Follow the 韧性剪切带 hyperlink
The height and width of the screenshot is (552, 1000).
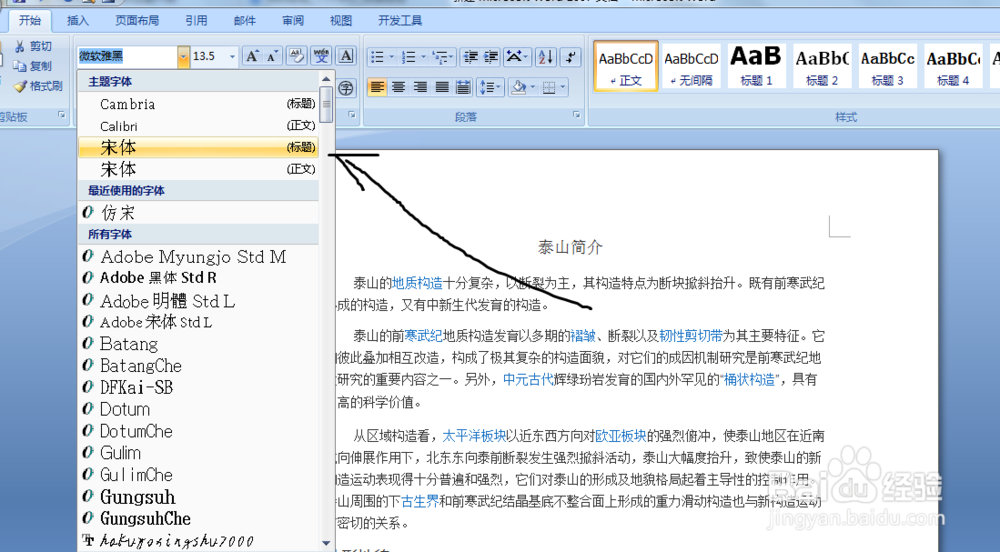click(x=691, y=336)
